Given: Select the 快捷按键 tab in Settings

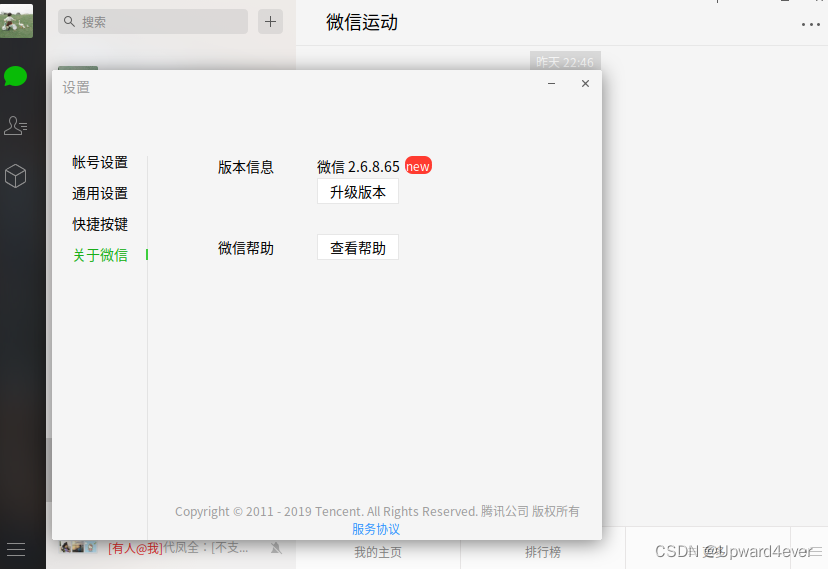Looking at the screenshot, I should 100,224.
